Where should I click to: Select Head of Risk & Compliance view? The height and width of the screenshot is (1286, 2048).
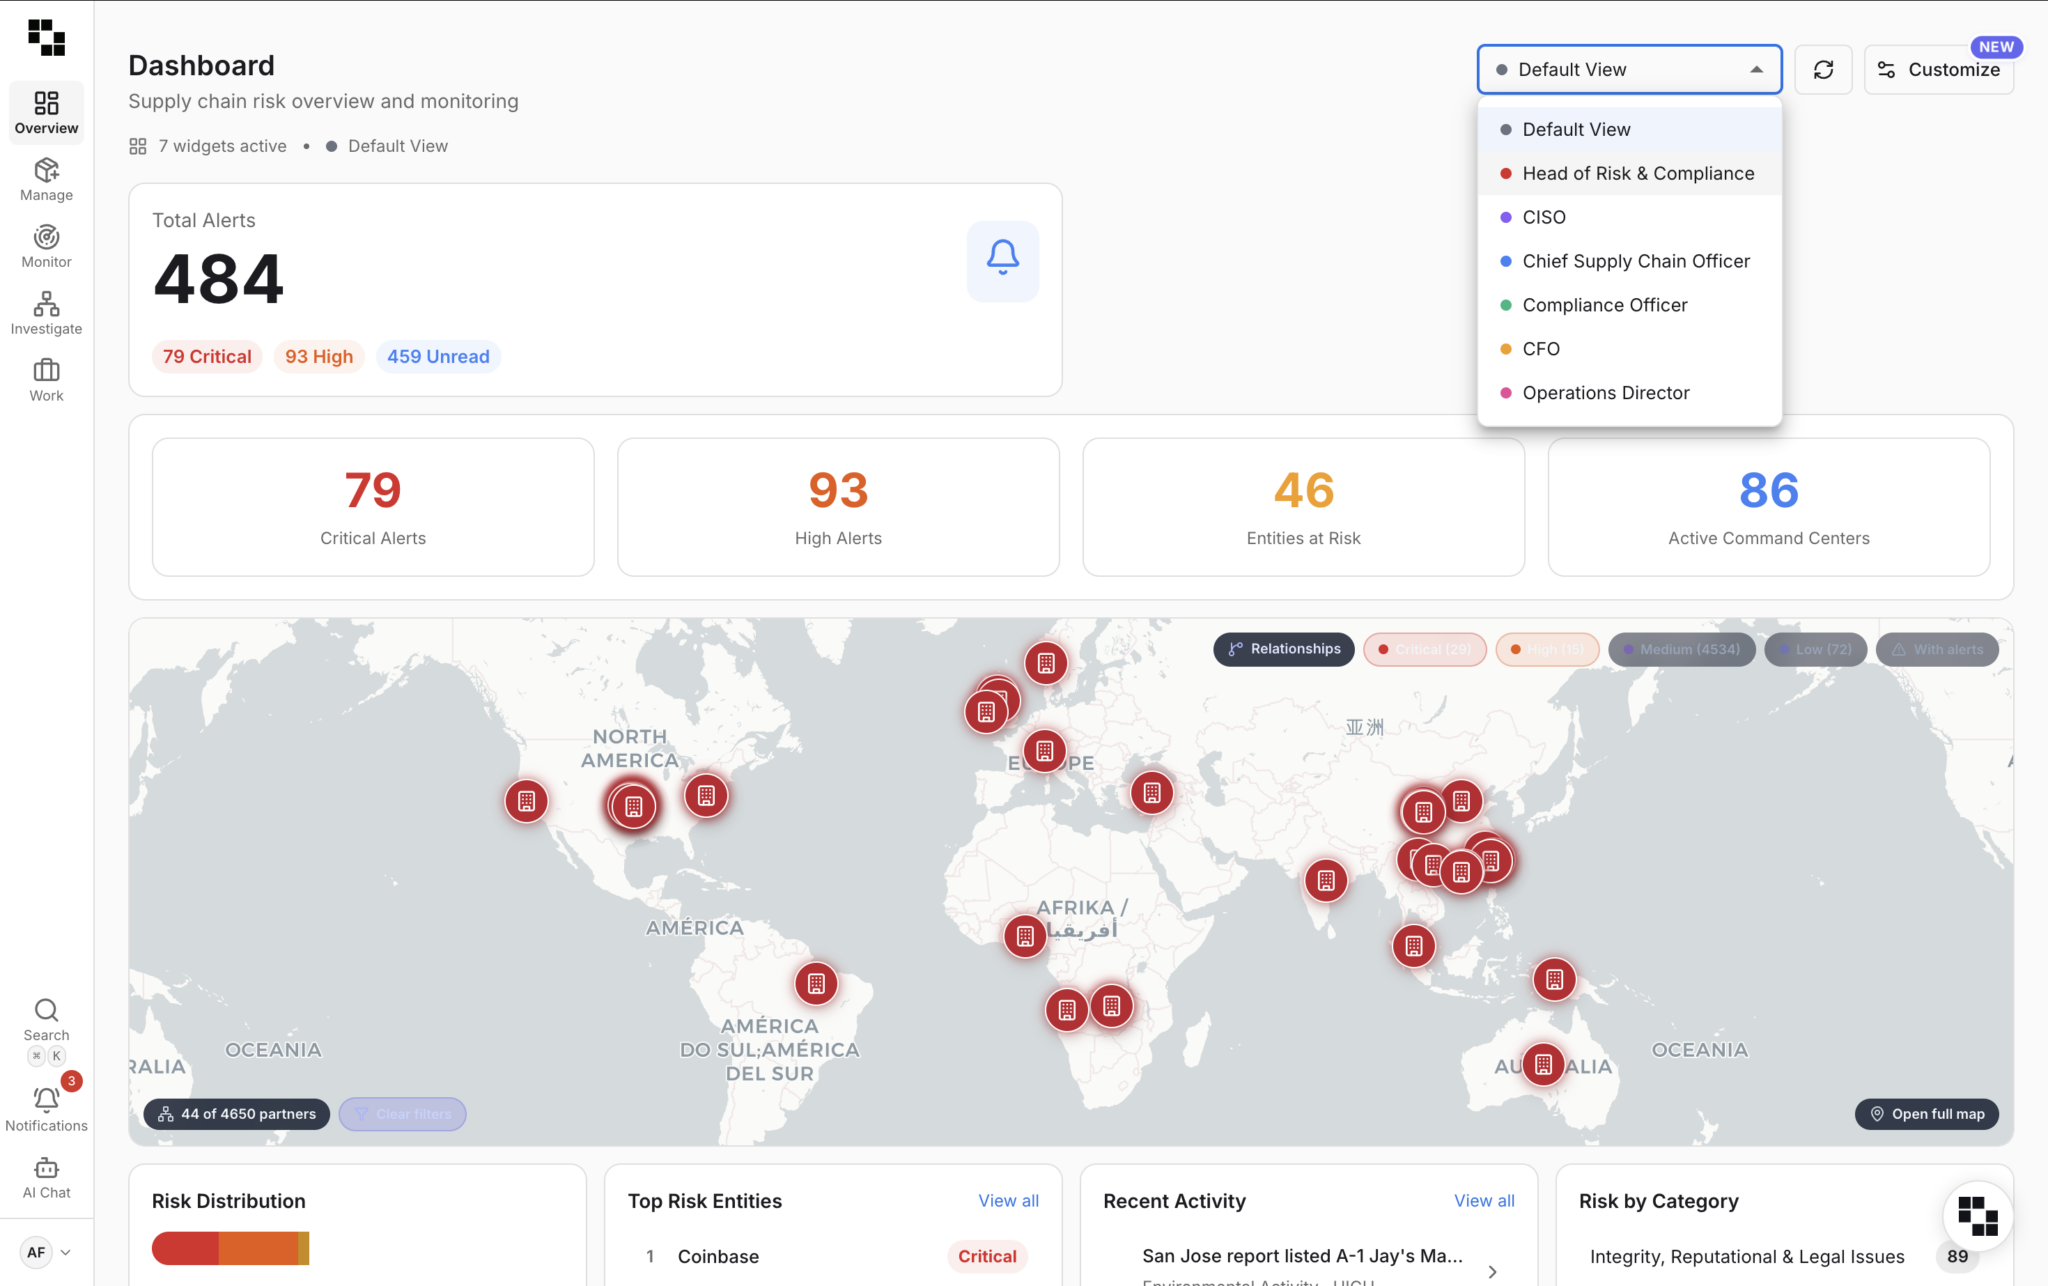click(1630, 173)
